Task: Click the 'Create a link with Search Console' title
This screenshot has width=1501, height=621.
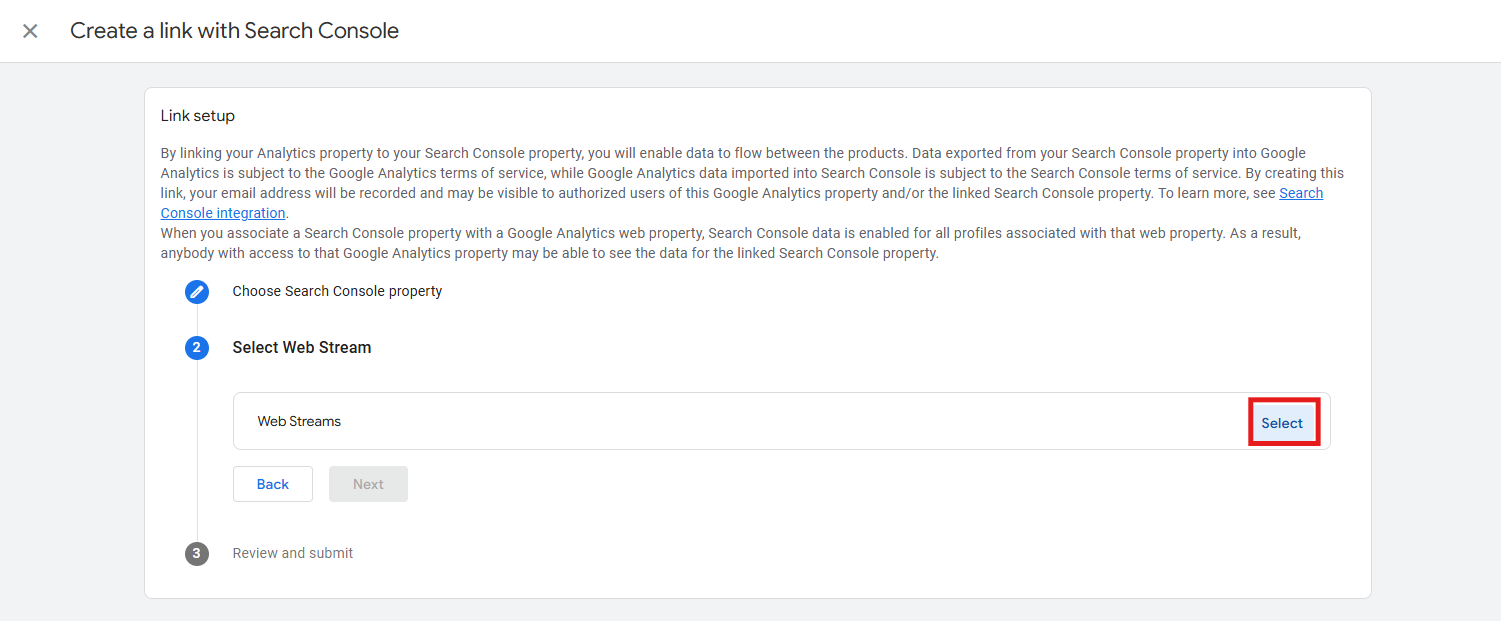Action: click(234, 31)
